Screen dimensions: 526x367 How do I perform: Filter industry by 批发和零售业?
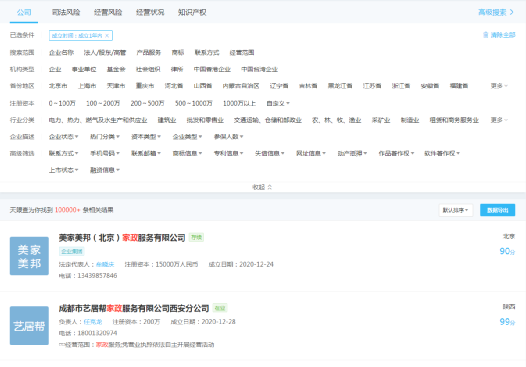pos(205,120)
